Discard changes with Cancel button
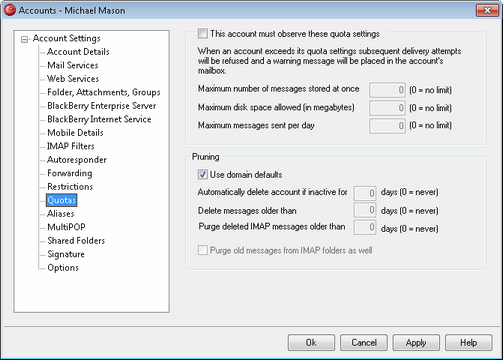This screenshot has width=503, height=360. coord(364,343)
